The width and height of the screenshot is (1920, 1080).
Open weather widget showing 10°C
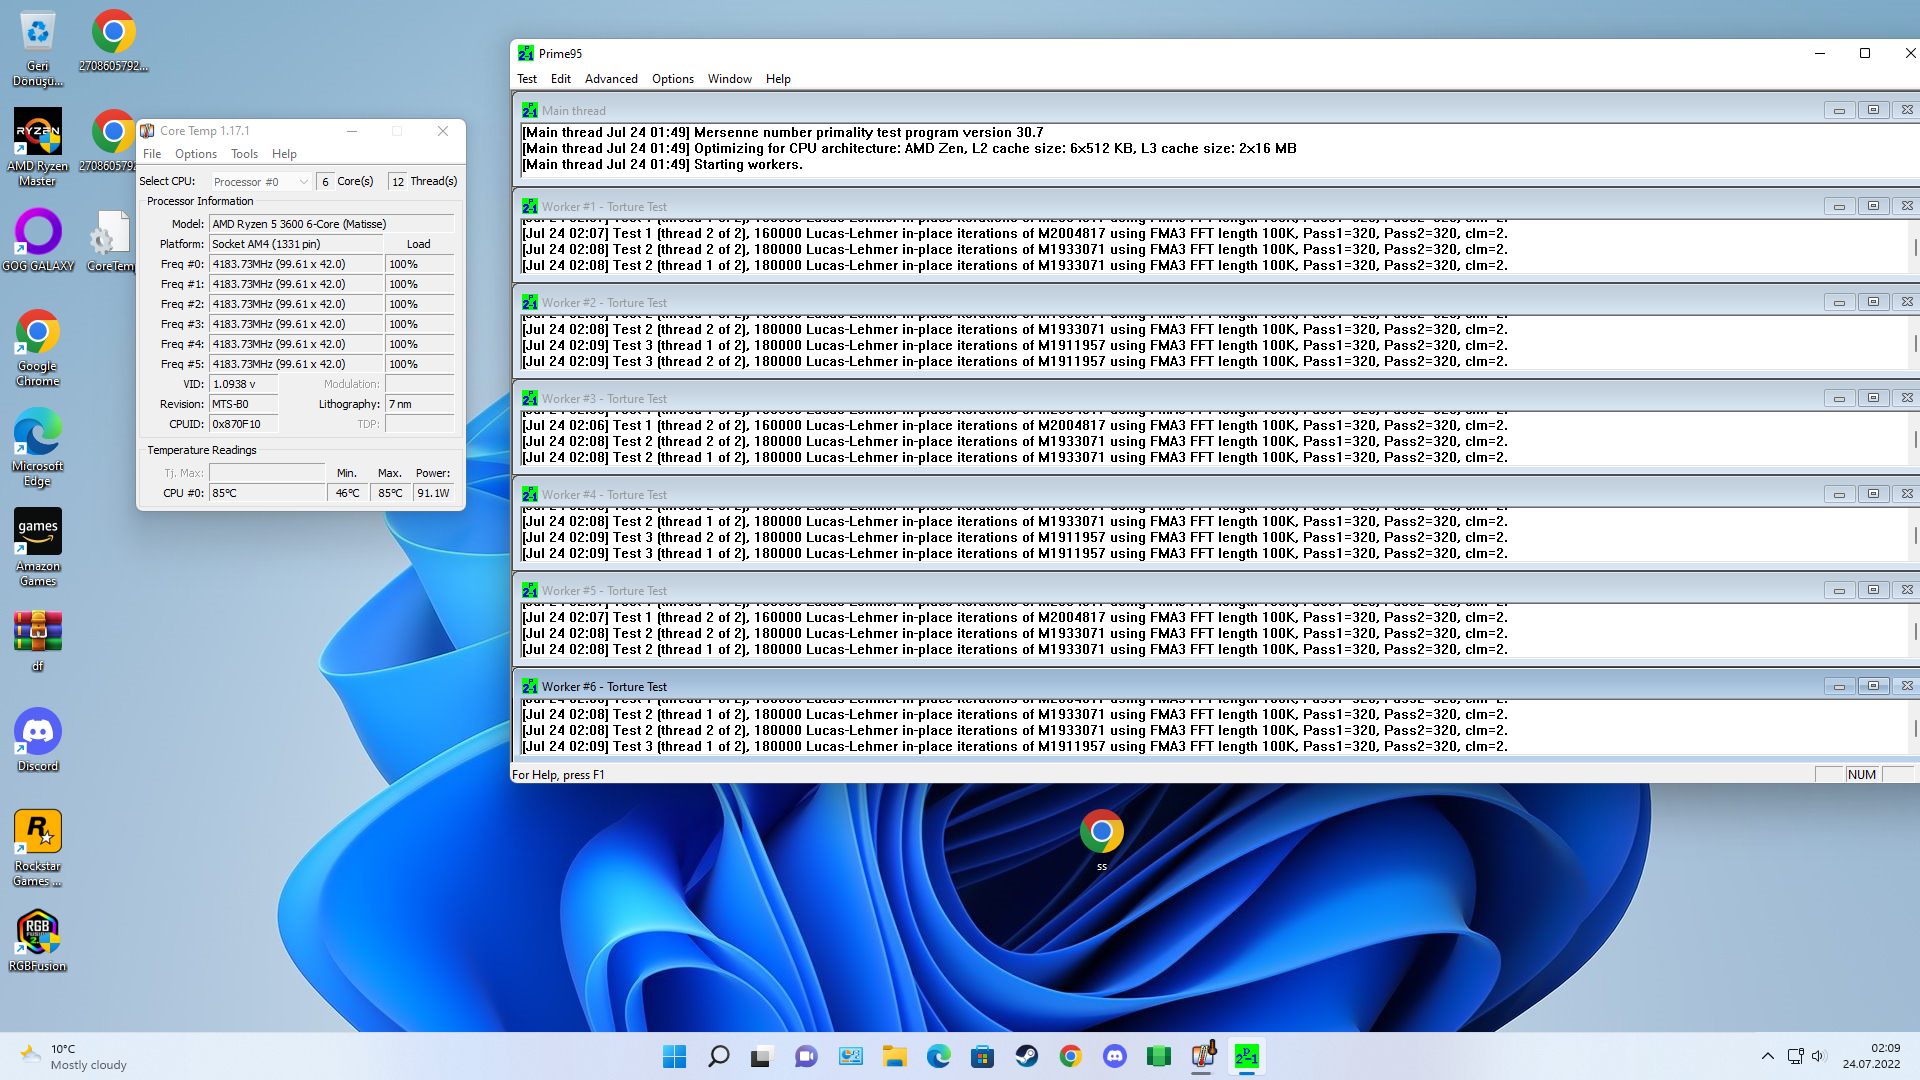73,1056
